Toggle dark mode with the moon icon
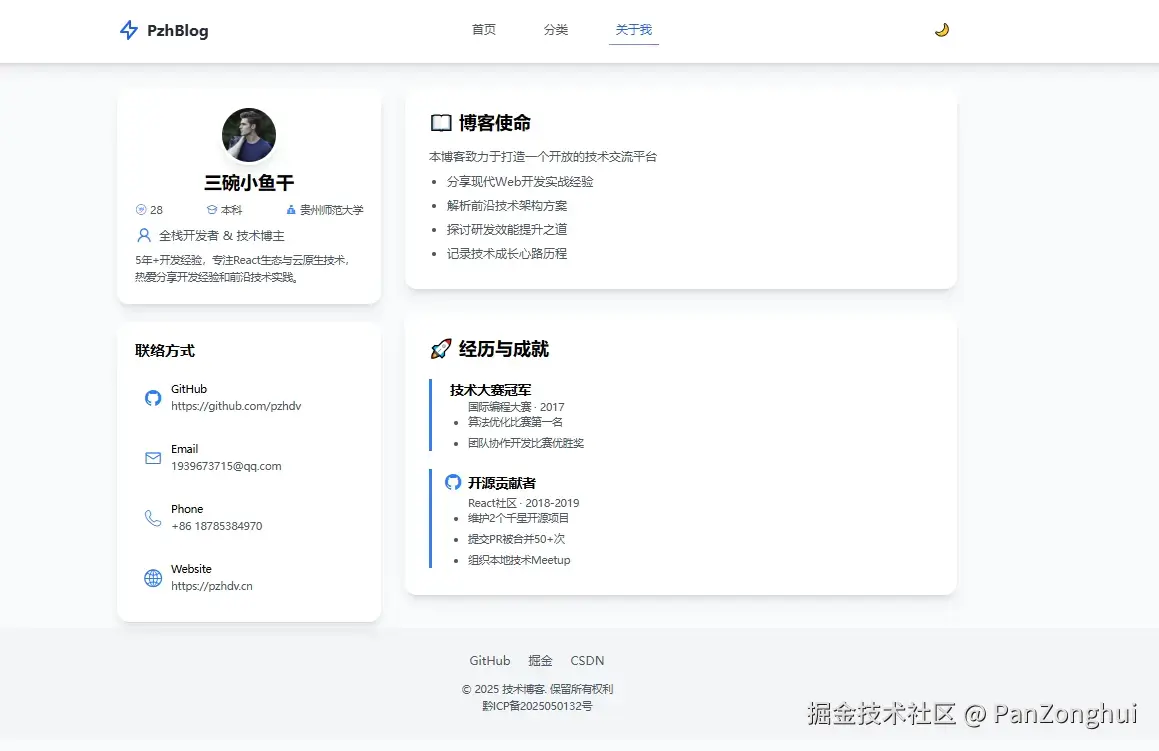1159x751 pixels. [x=941, y=30]
